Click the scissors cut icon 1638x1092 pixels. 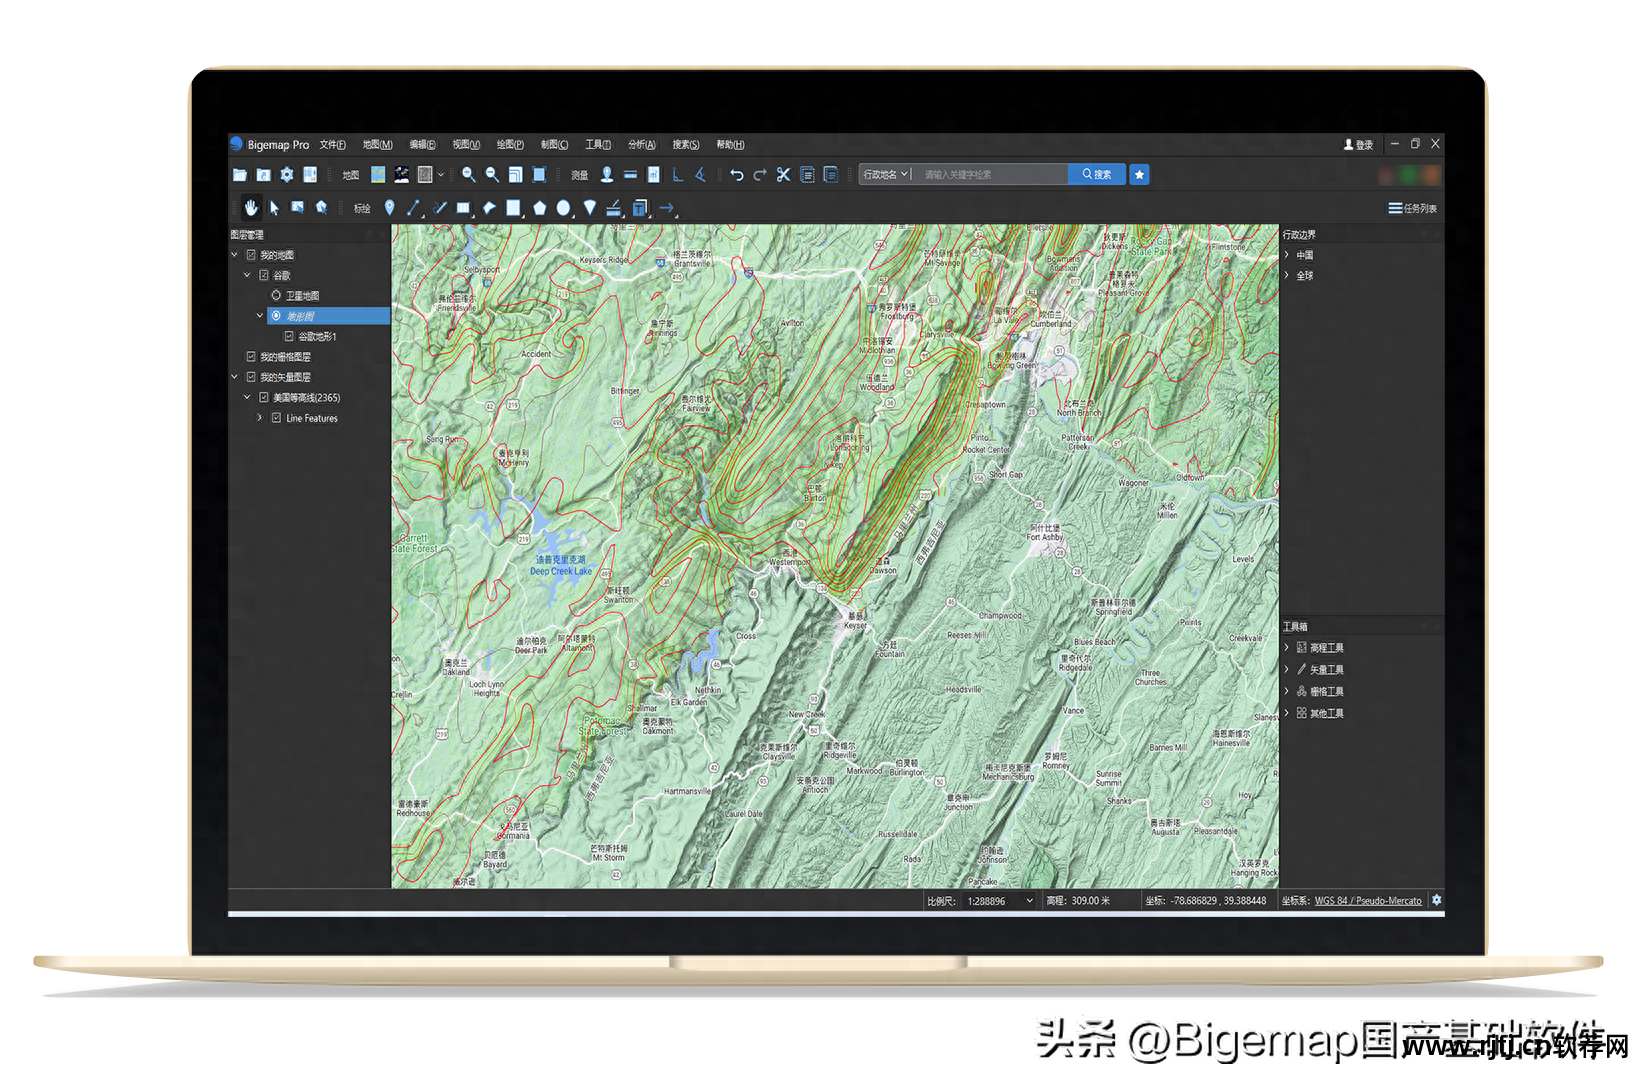[783, 175]
